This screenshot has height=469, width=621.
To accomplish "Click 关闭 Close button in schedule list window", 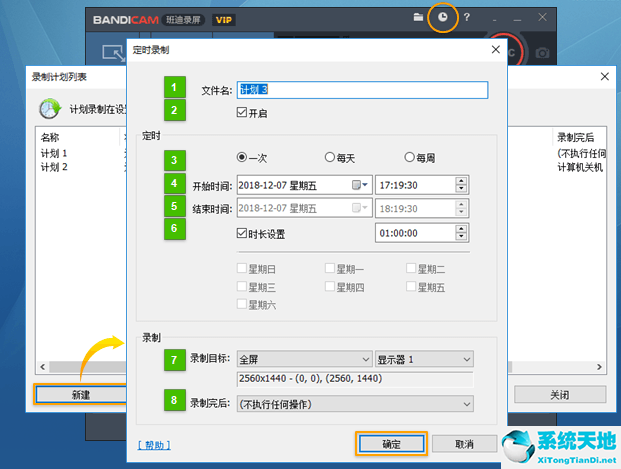I will click(560, 395).
